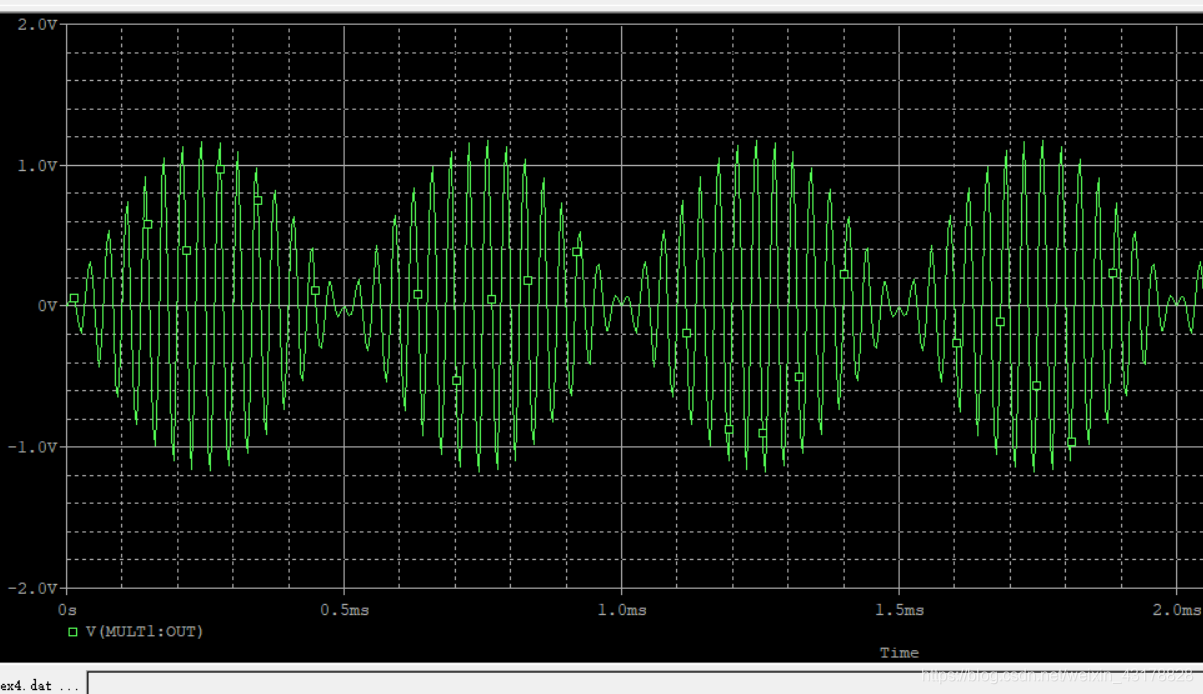1203x694 pixels.
Task: Click the 2.0V y-axis label
Action: coord(37,24)
